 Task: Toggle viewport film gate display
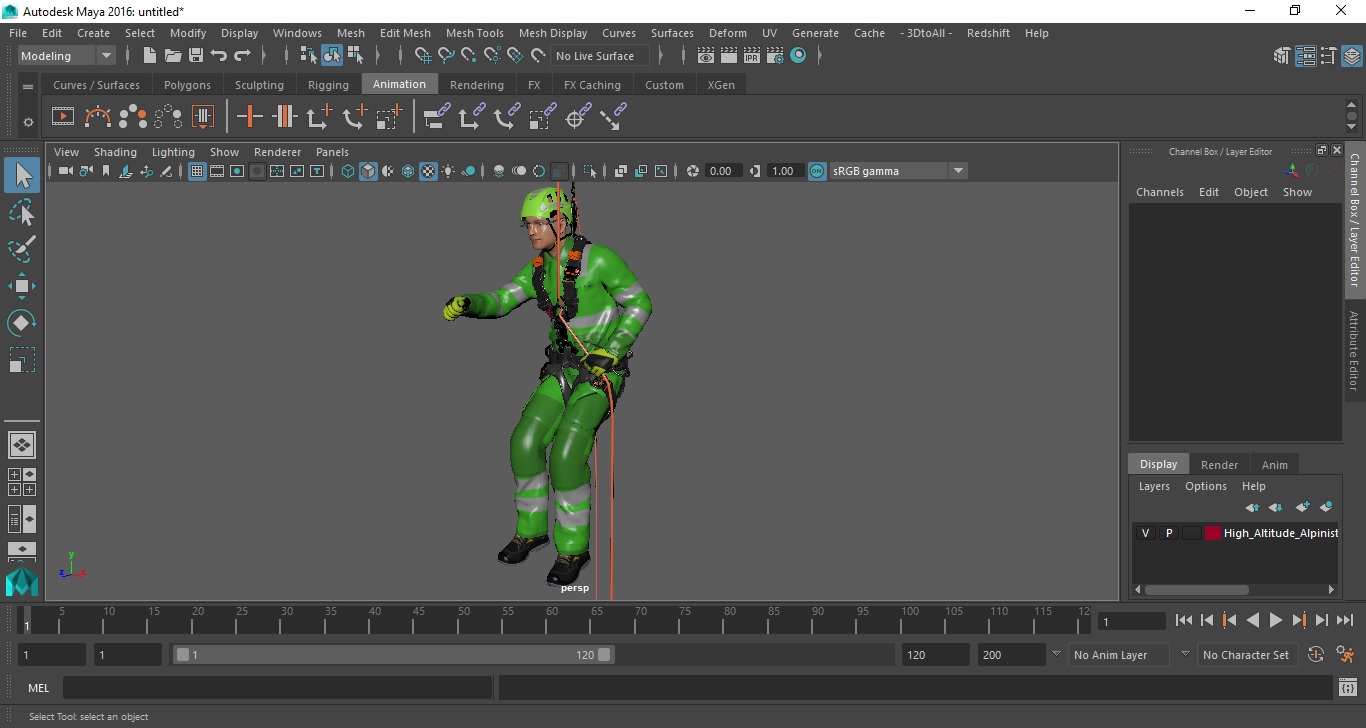click(x=217, y=171)
